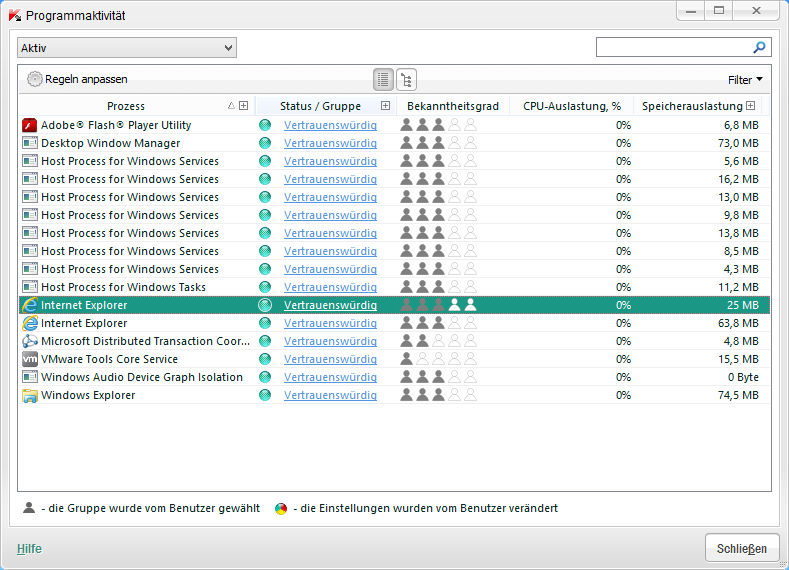Click Windows Audio Device Graph Isolation icon
This screenshot has width=789, height=570.
(x=30, y=377)
